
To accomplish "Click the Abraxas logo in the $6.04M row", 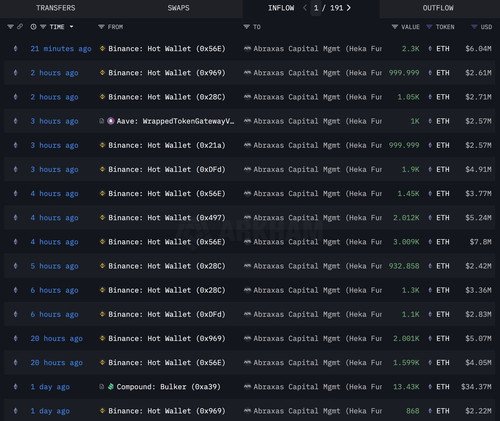I will tap(247, 49).
